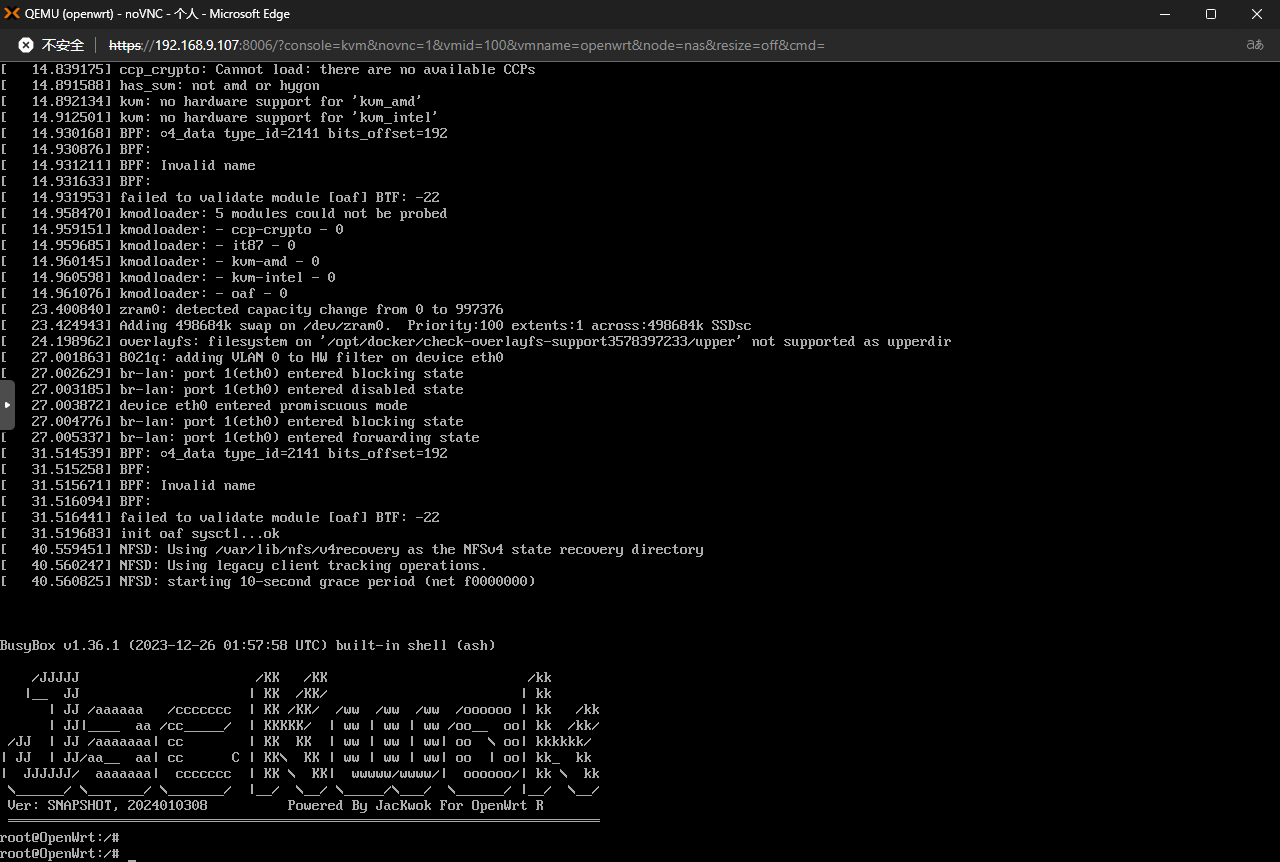The height and width of the screenshot is (862, 1280).
Task: Click the 'failed to validate module' line at 31.516441
Action: pos(220,518)
